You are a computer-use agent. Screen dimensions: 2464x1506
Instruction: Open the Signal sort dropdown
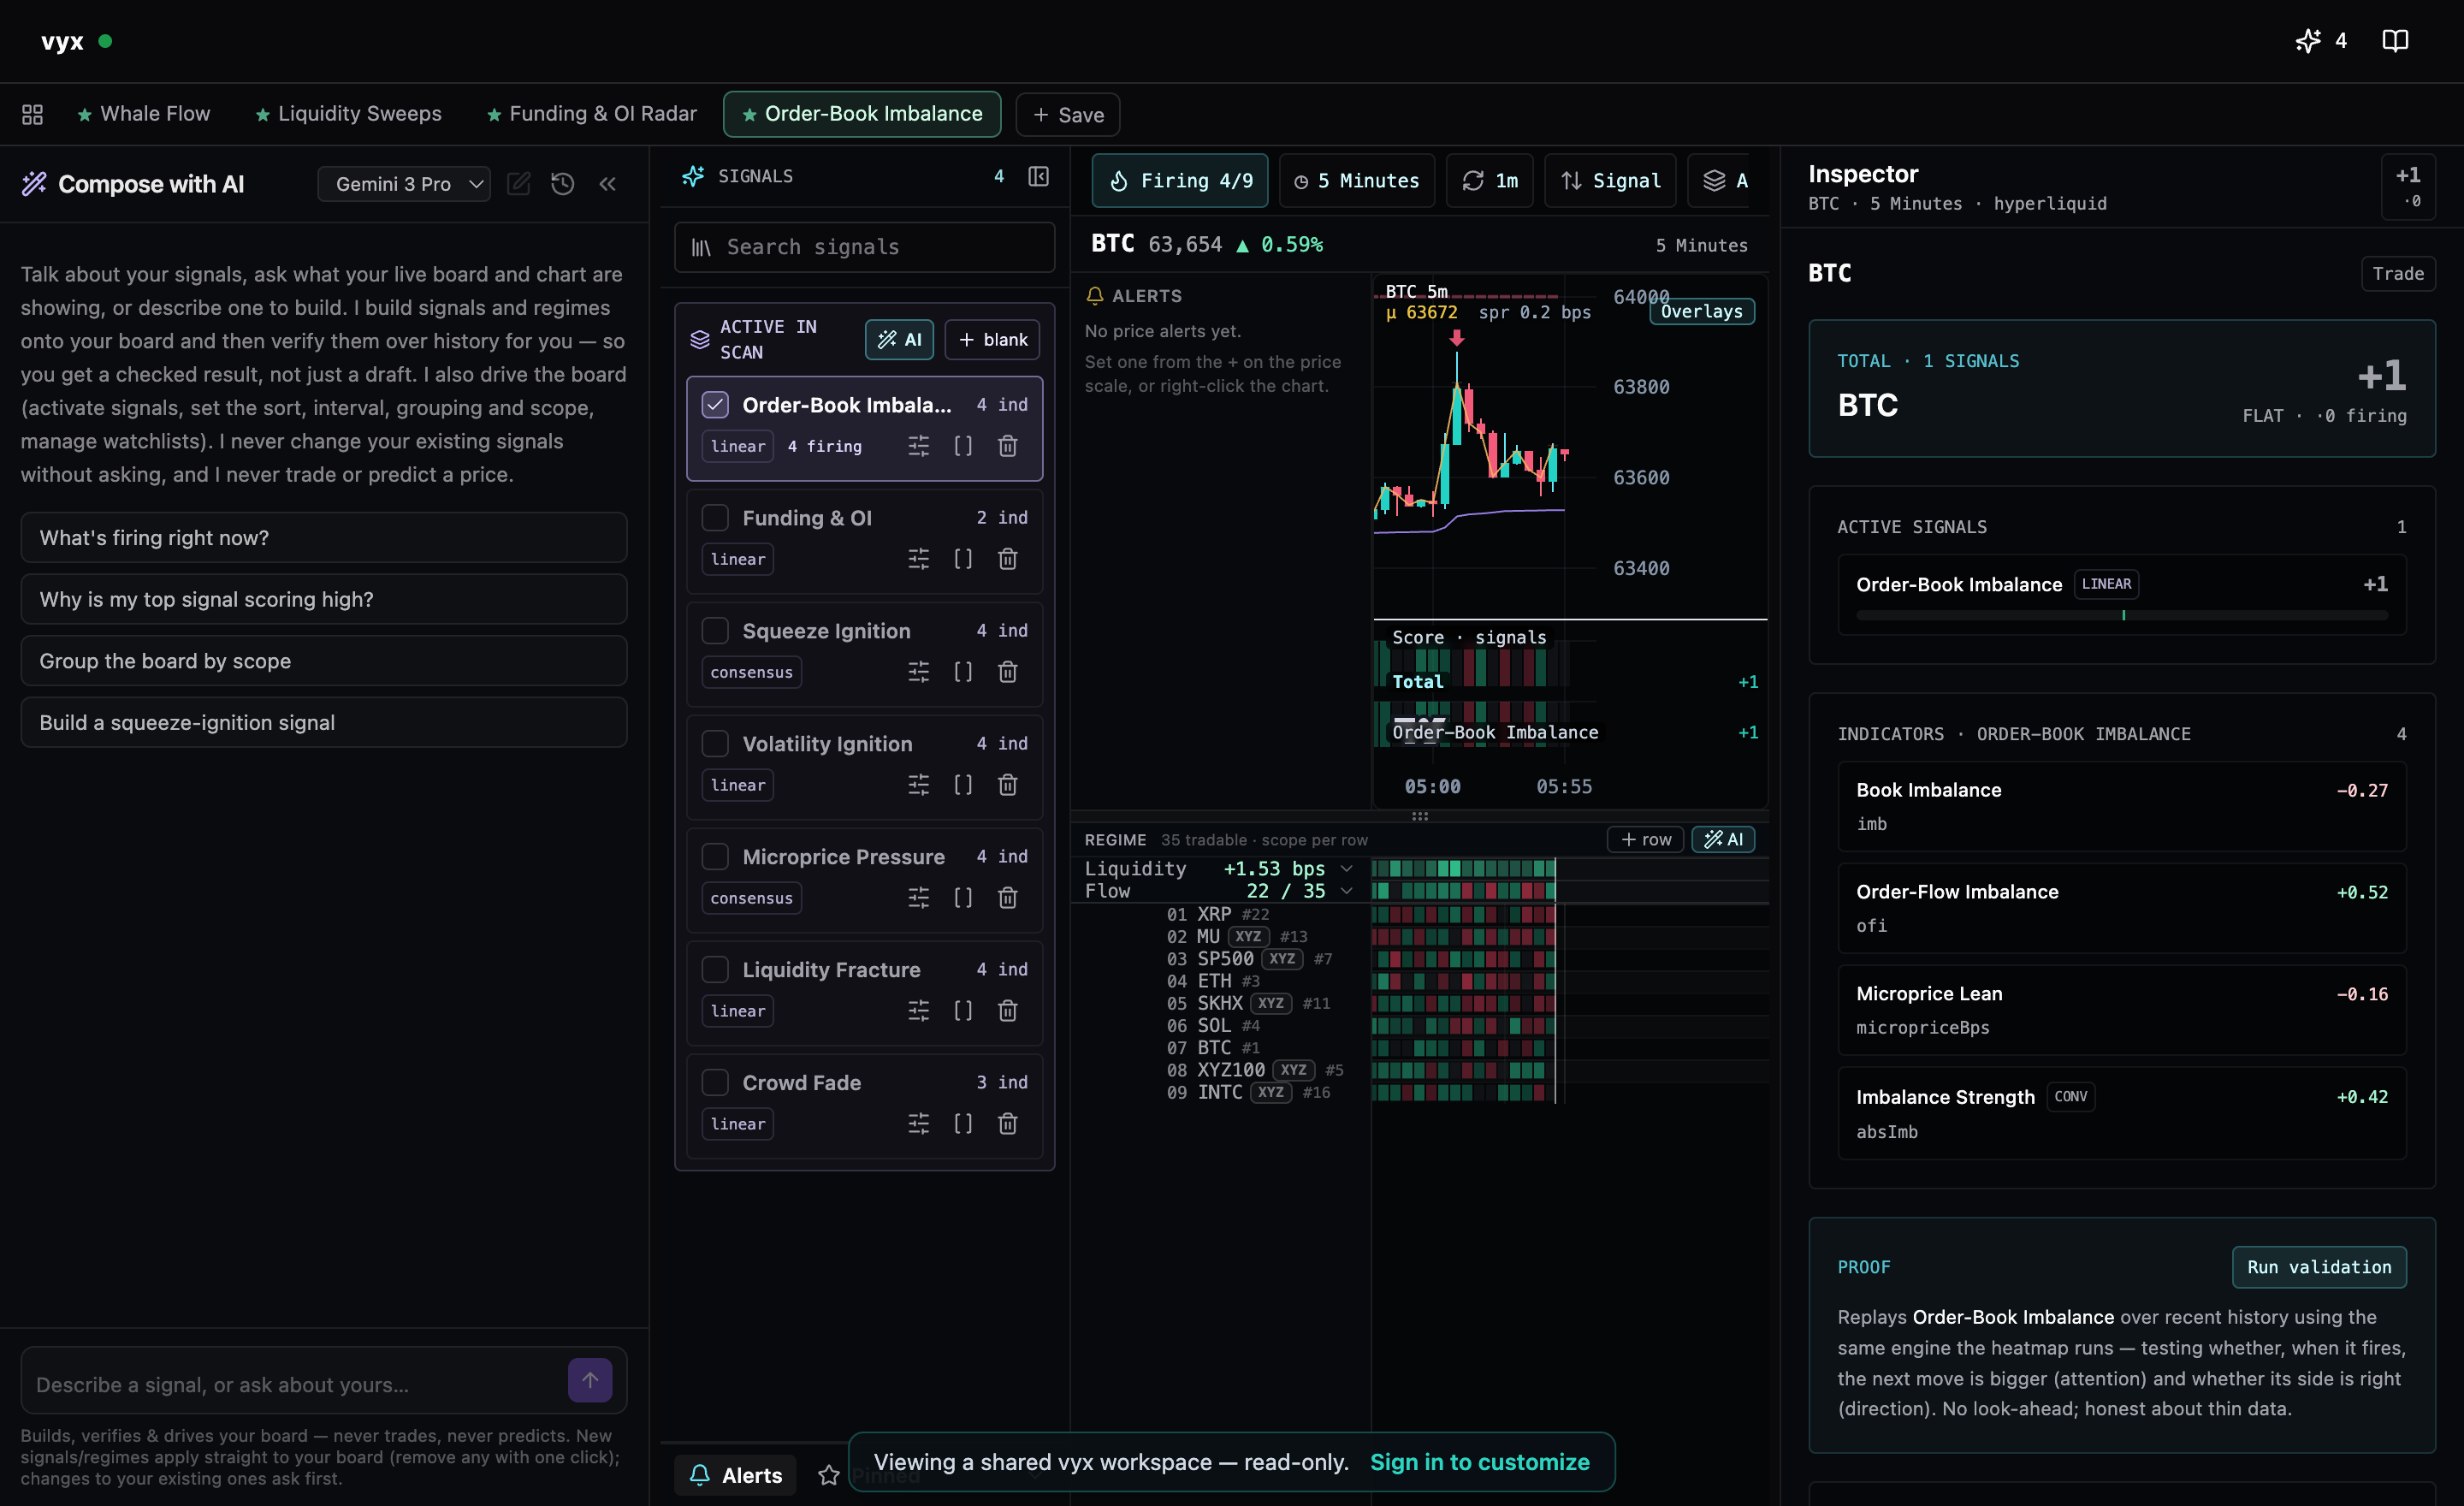pyautogui.click(x=1610, y=181)
